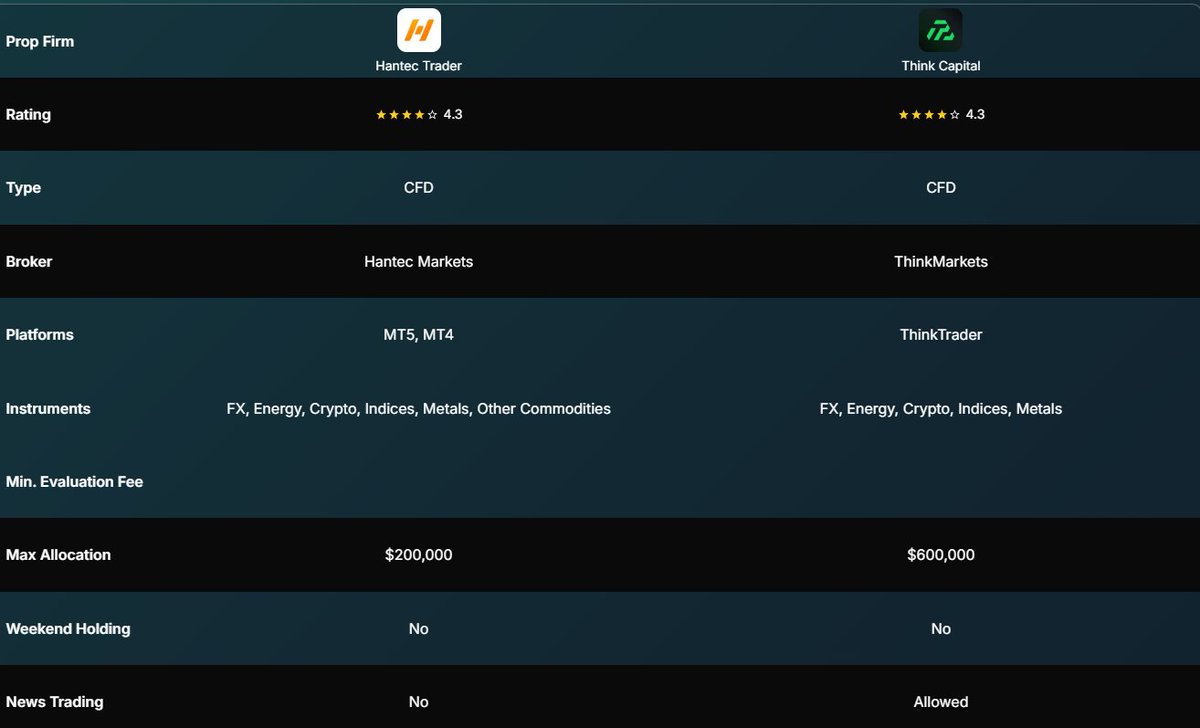Select the Prop Firm header row

tap(40, 41)
